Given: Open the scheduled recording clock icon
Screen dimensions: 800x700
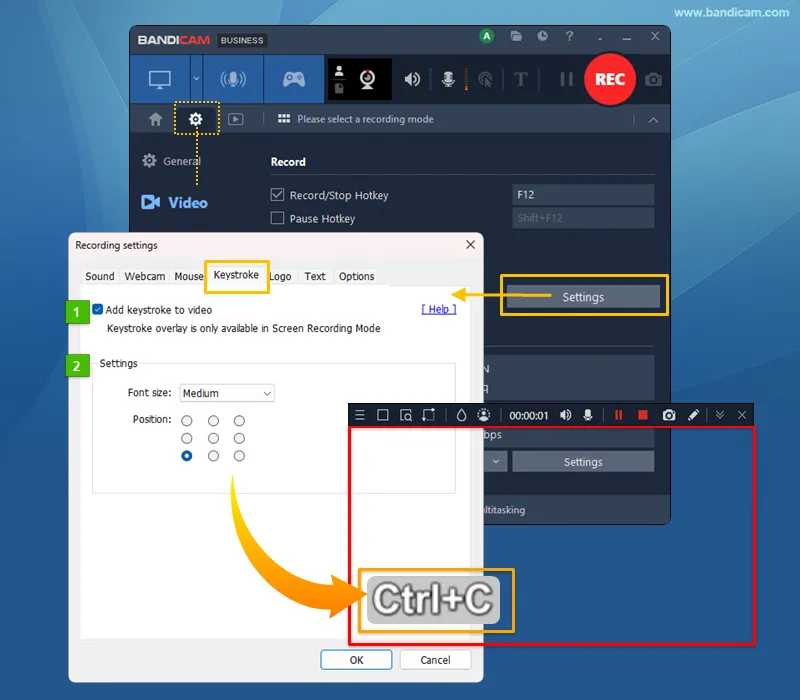Looking at the screenshot, I should coord(542,36).
